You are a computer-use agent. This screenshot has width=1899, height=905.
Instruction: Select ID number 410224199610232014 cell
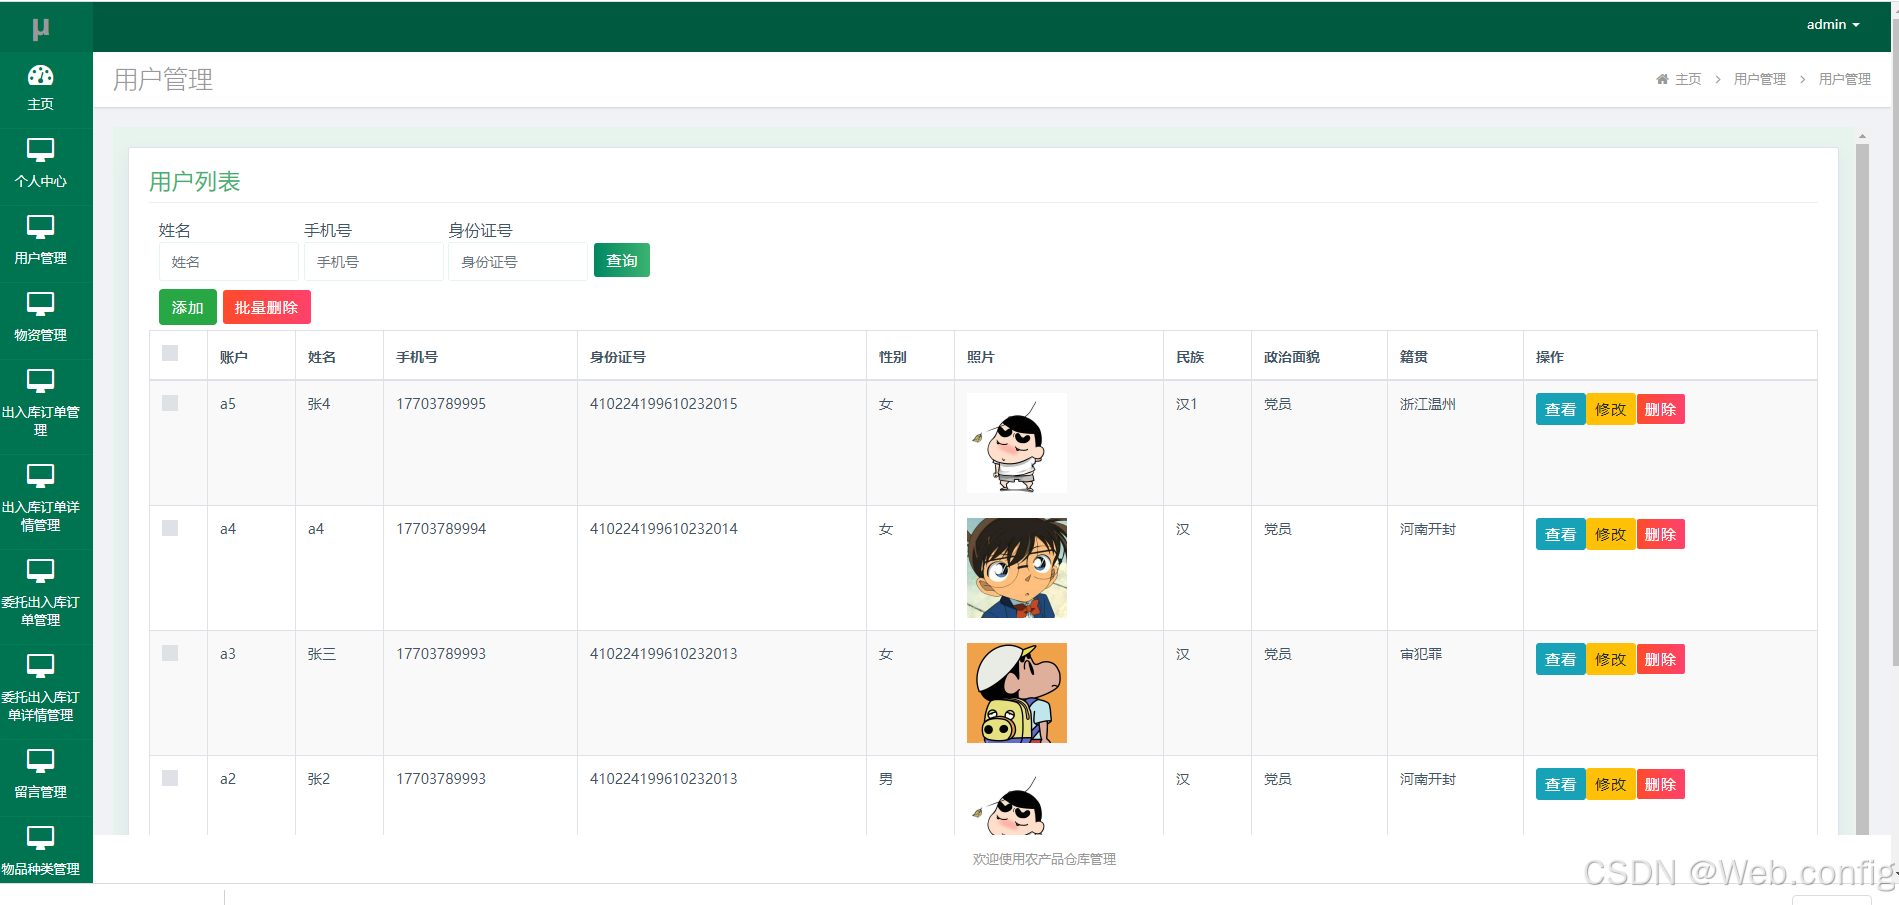pyautogui.click(x=664, y=529)
